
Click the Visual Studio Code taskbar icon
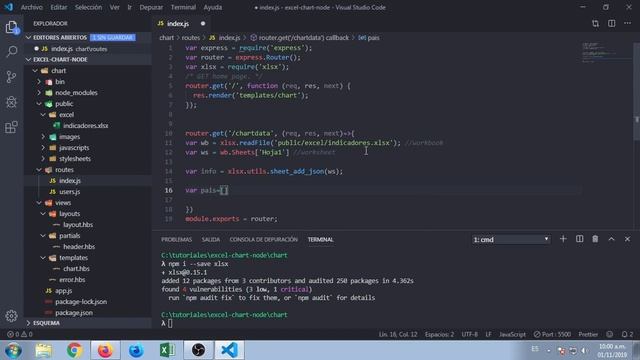229,350
